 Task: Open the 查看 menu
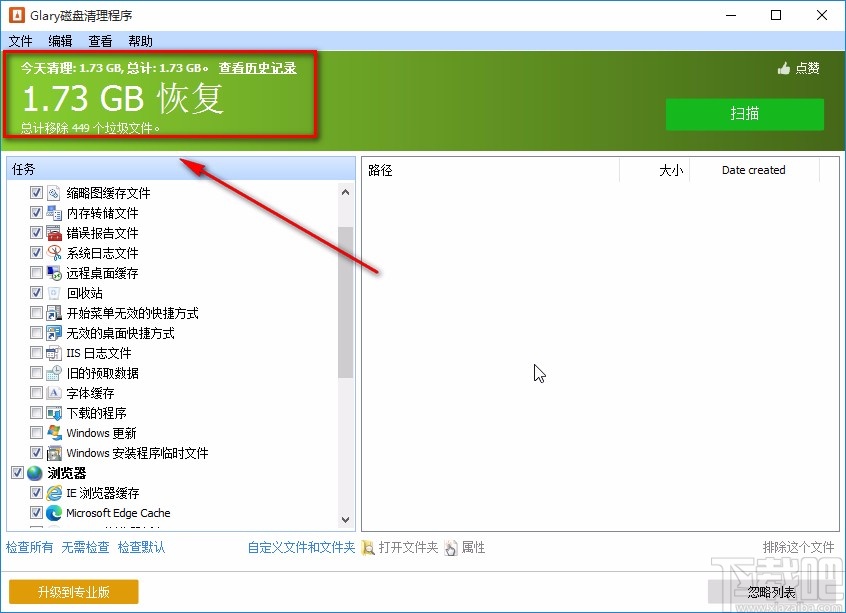100,41
